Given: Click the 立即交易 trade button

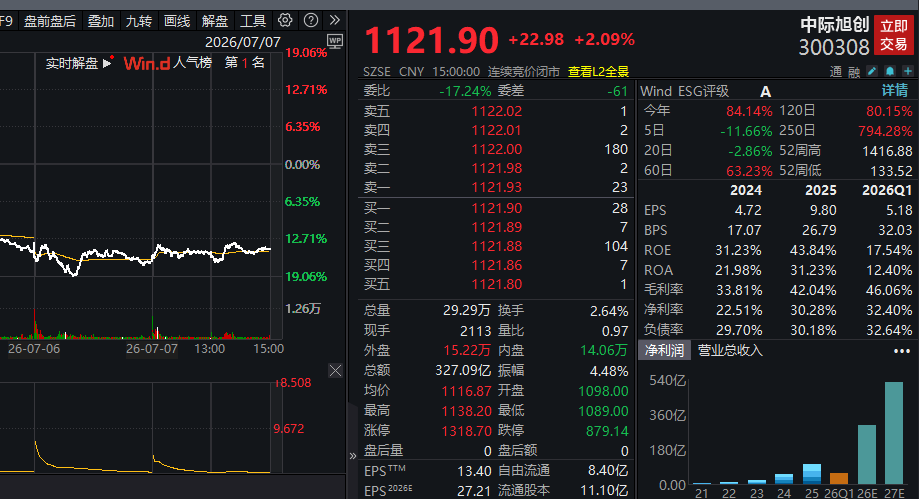Looking at the screenshot, I should pyautogui.click(x=893, y=35).
